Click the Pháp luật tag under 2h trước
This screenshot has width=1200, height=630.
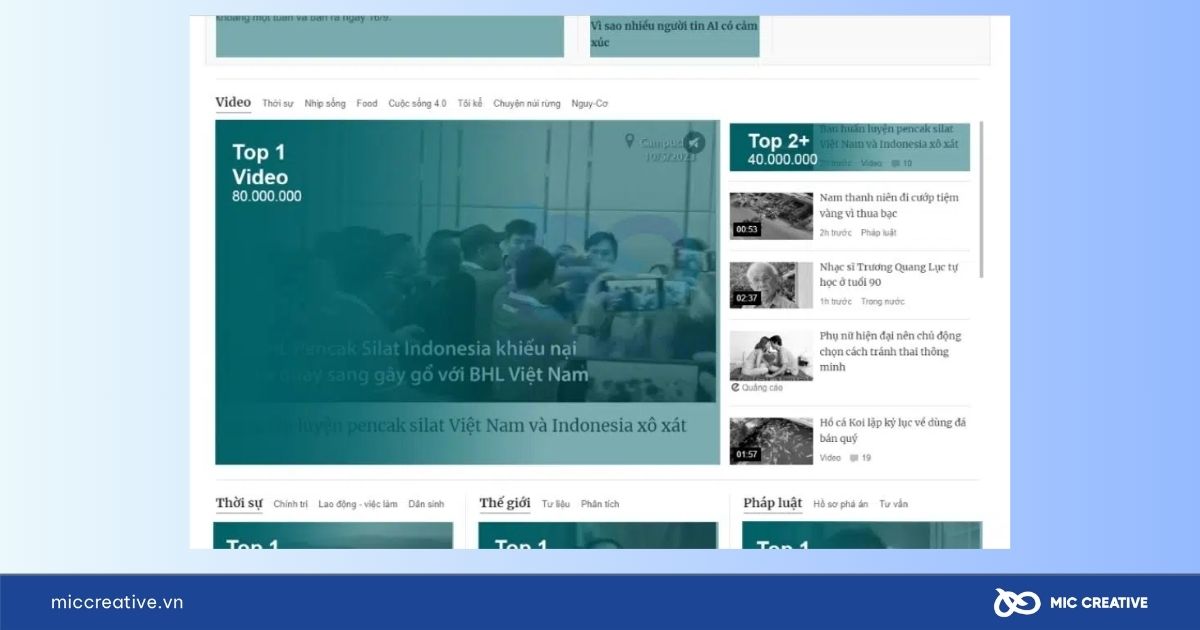click(878, 233)
